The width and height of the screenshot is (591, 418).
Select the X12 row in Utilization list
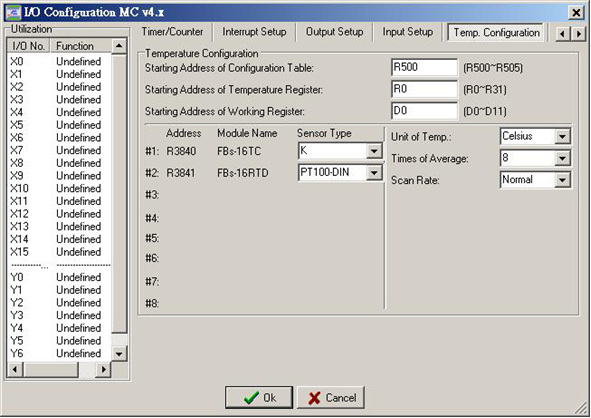[59, 214]
